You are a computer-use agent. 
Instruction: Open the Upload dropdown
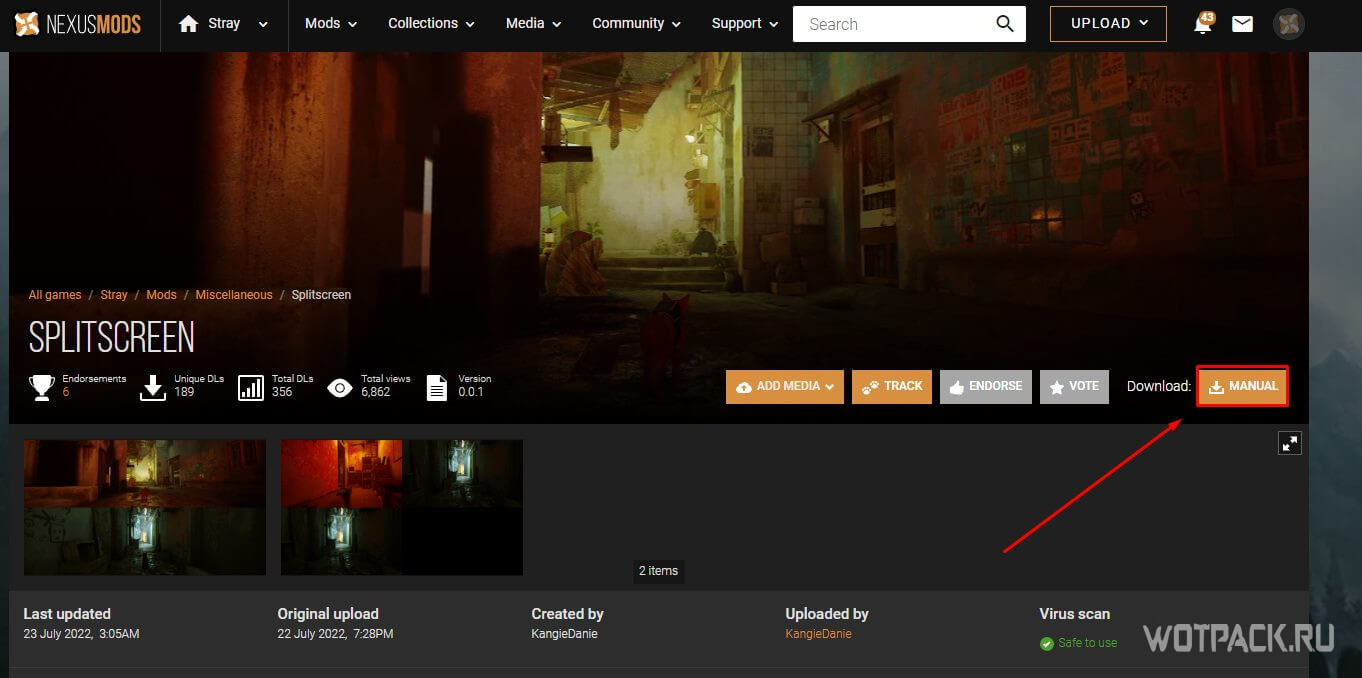[1108, 24]
